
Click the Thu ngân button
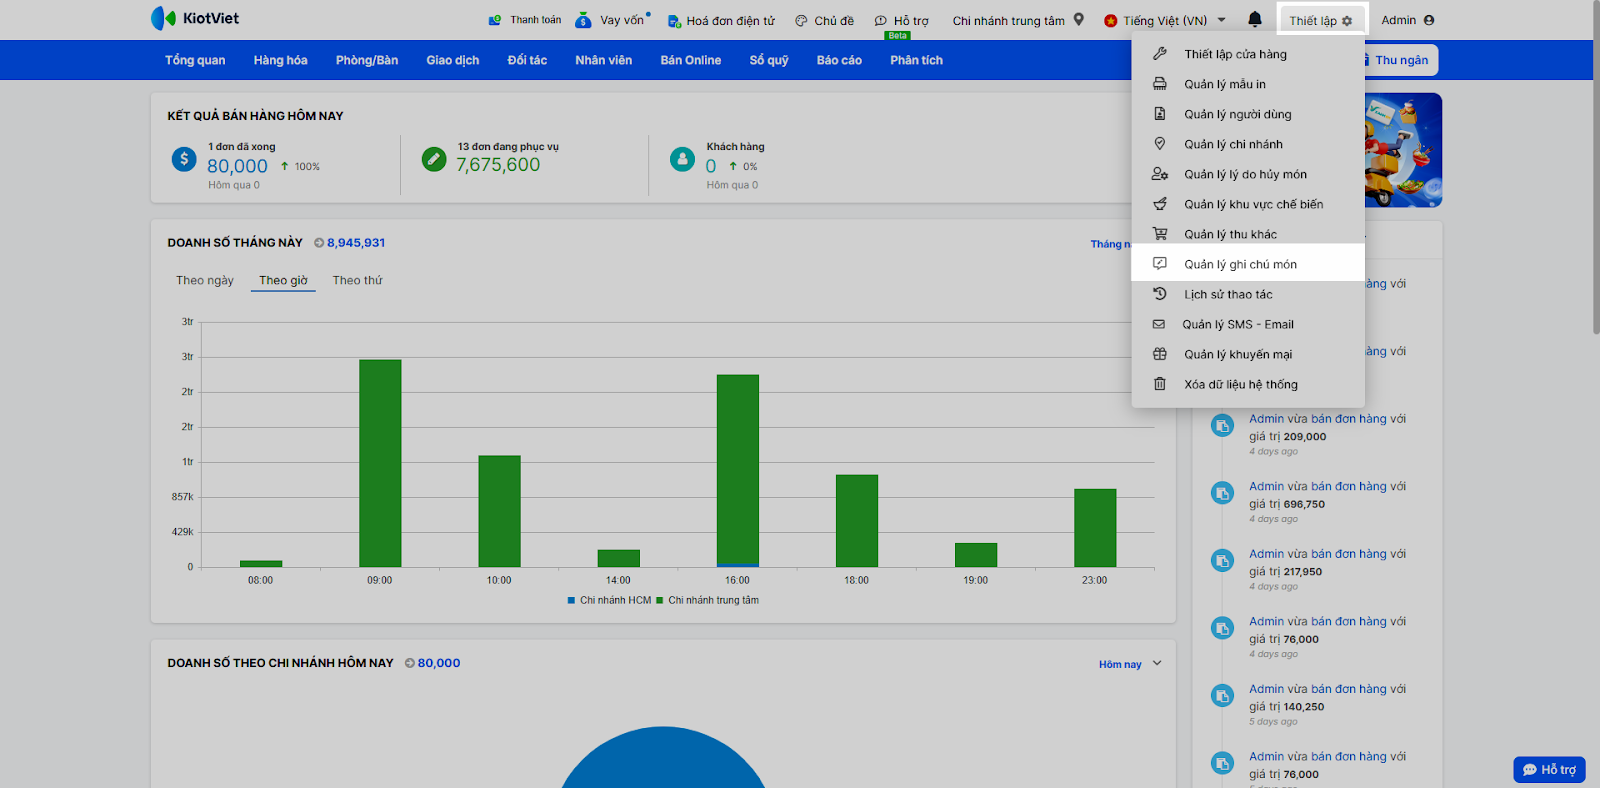[1400, 60]
